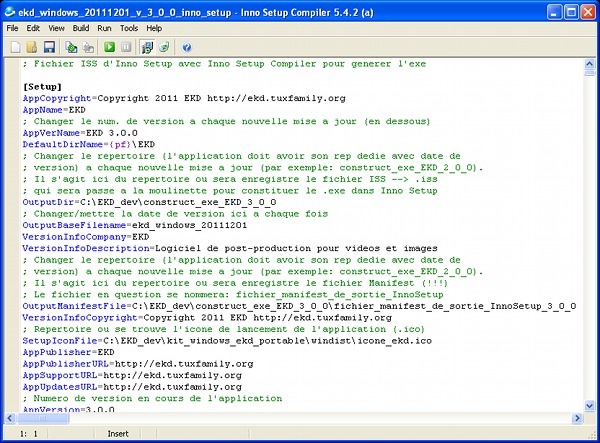Click vertical scrollbar up arrow
The image size is (600, 443).
coord(589,64)
